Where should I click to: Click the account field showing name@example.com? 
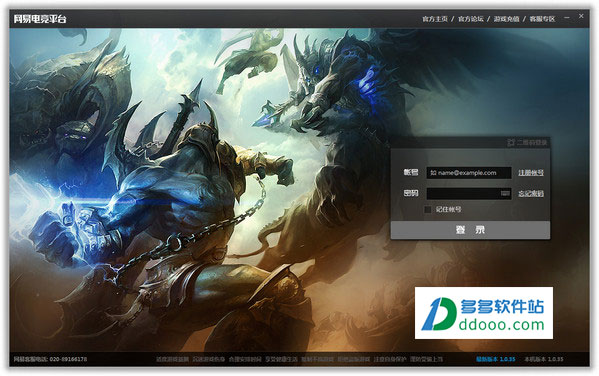point(469,173)
